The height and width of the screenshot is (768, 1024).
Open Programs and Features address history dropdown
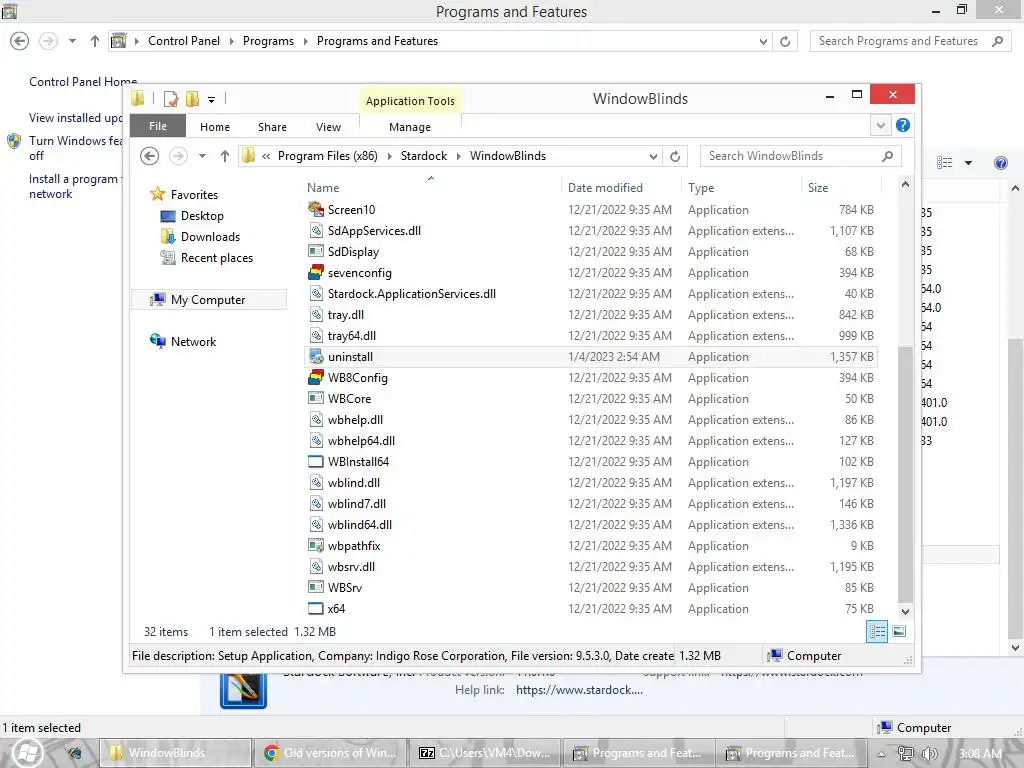pyautogui.click(x=763, y=41)
